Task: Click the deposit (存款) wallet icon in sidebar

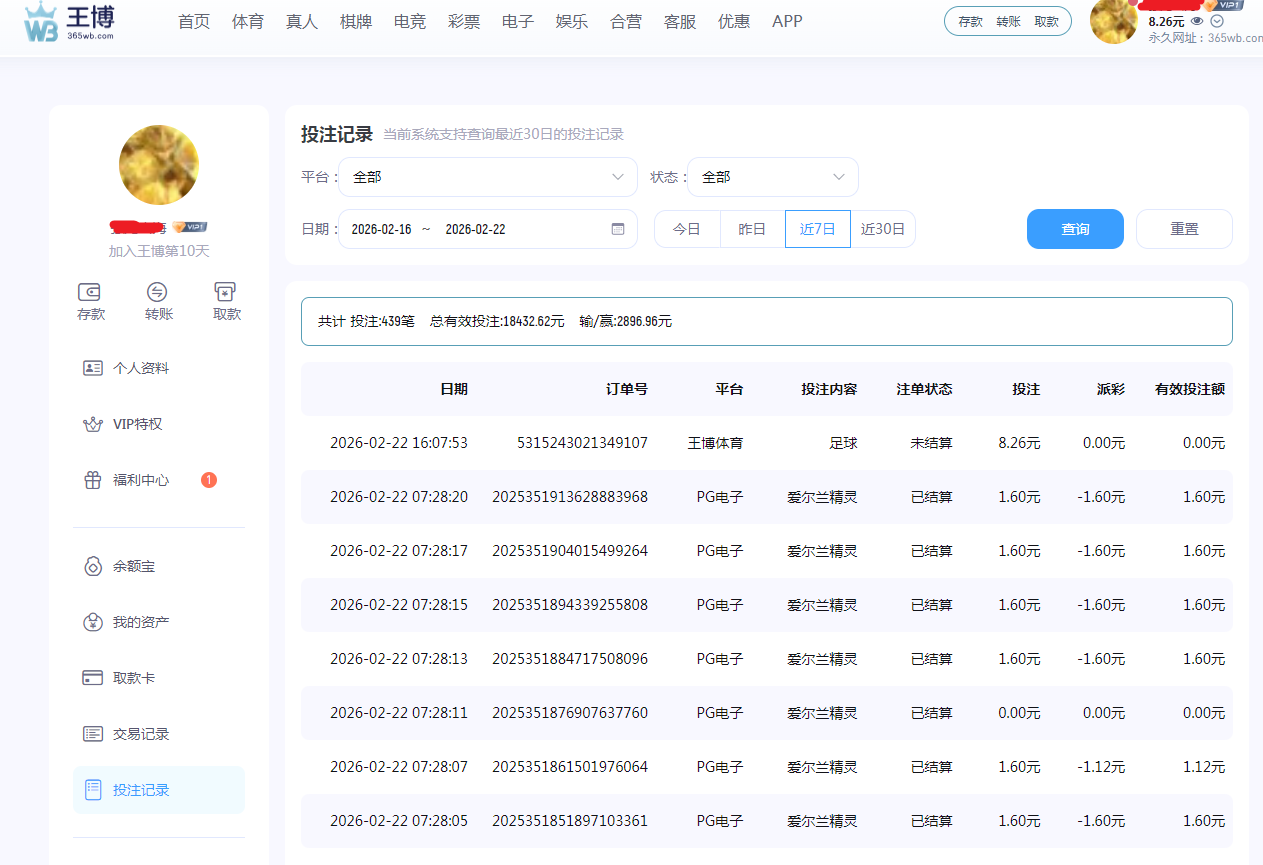Action: 90,292
